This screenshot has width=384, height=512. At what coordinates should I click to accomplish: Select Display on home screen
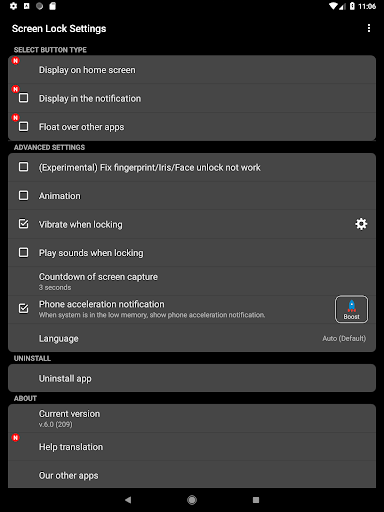192,70
